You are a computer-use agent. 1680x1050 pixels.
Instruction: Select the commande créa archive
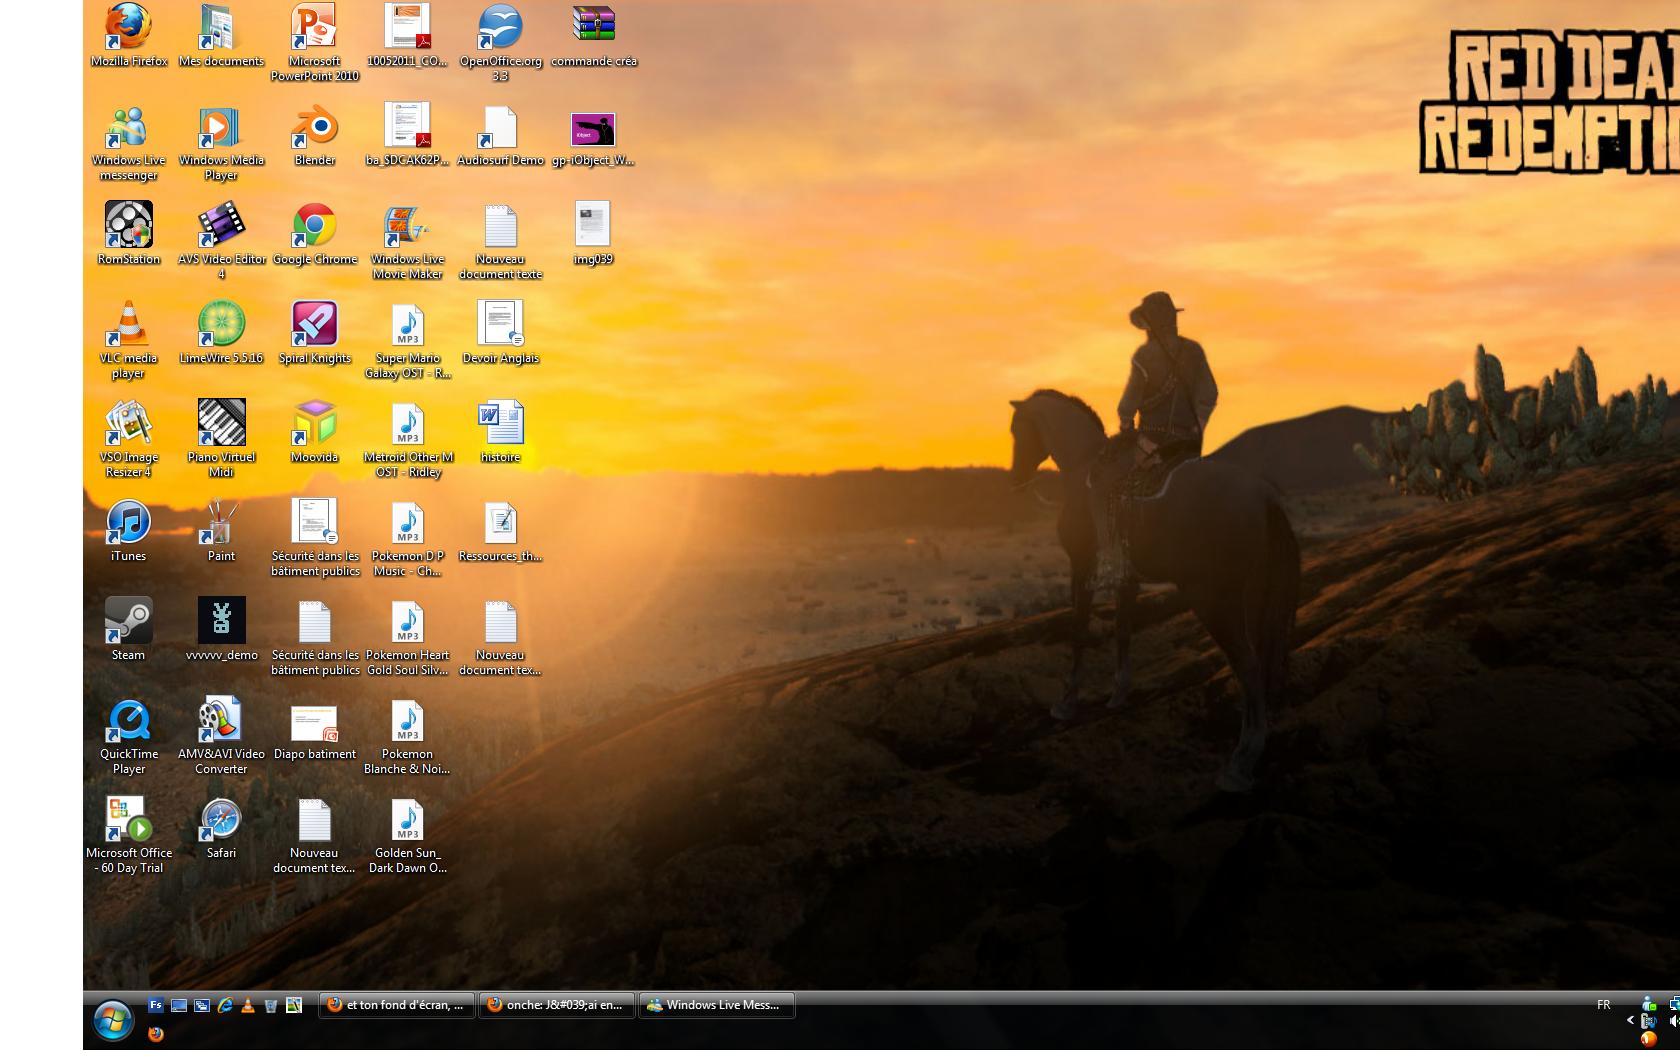point(593,36)
